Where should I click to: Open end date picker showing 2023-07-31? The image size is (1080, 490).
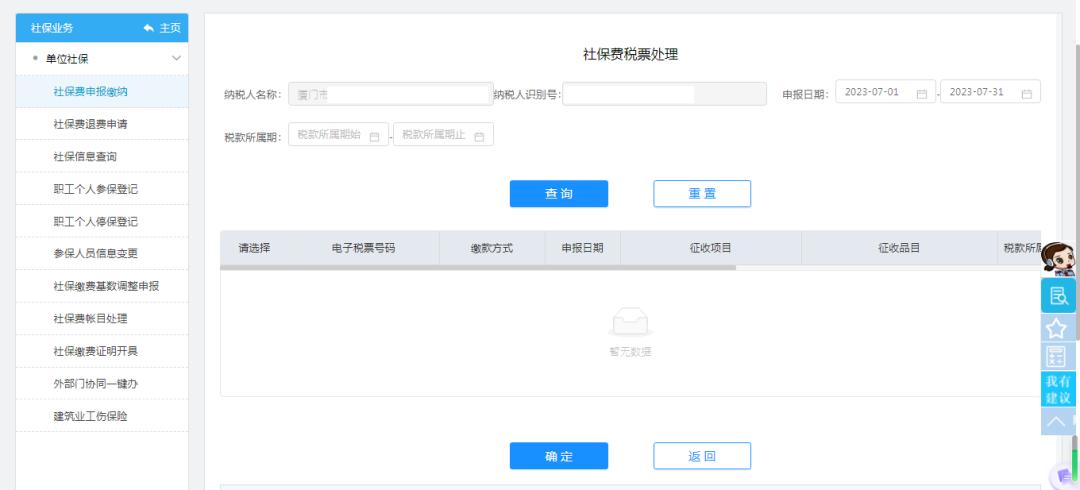point(990,92)
